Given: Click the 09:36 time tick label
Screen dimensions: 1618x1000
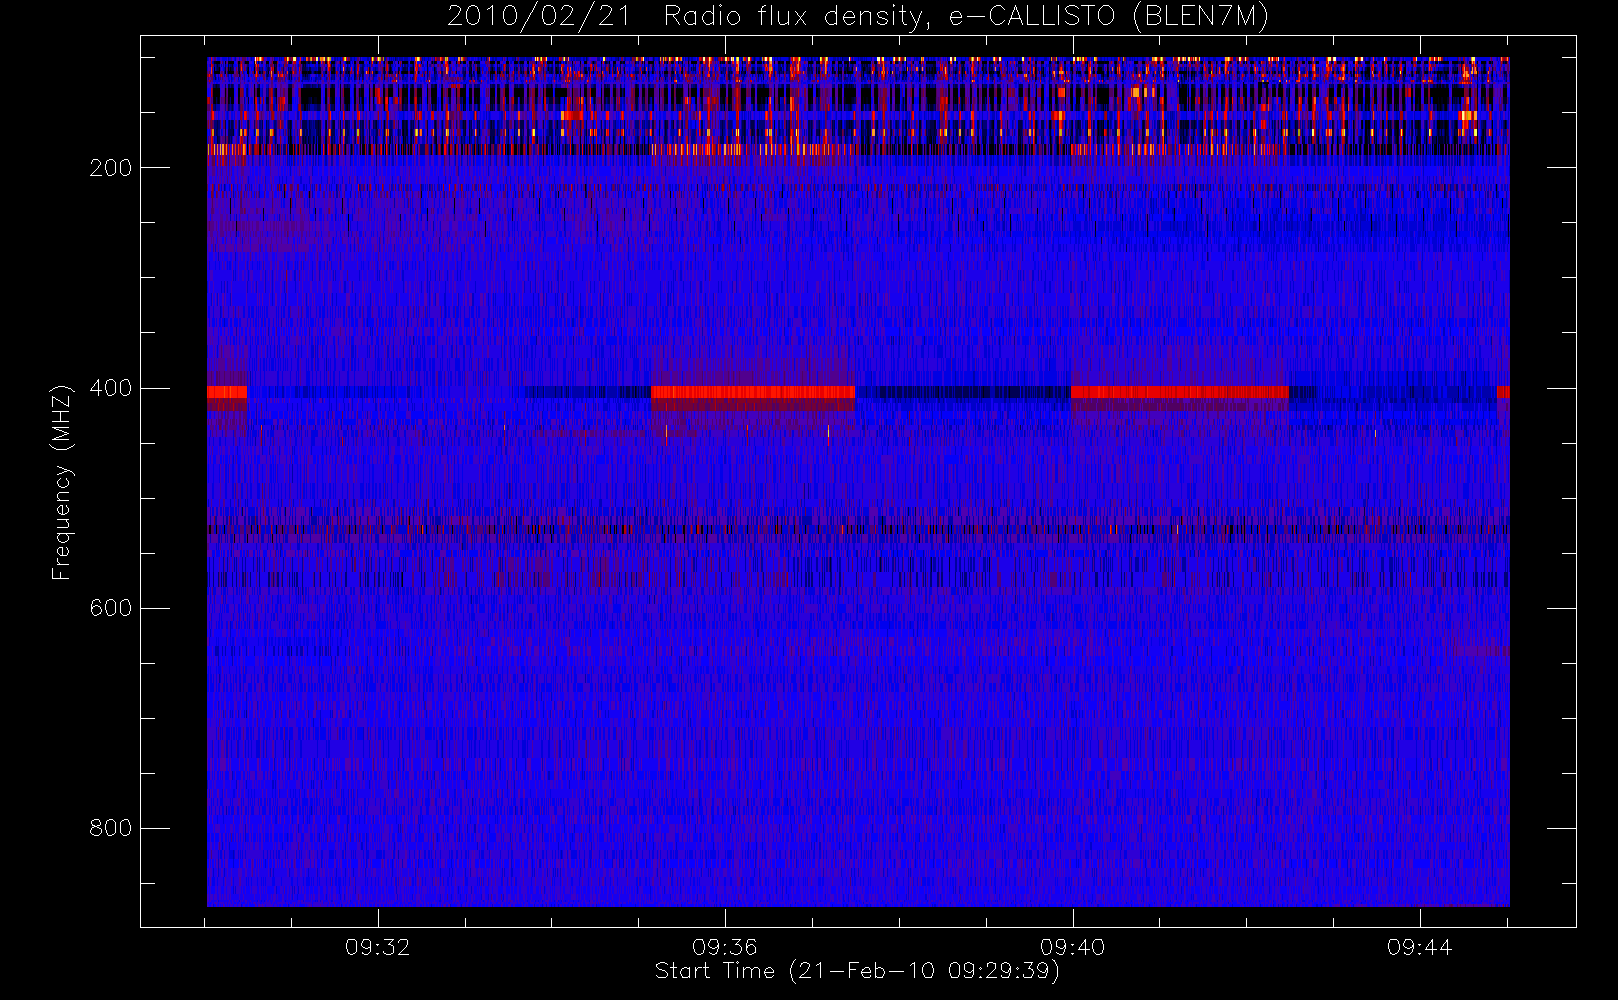Looking at the screenshot, I should tap(725, 947).
